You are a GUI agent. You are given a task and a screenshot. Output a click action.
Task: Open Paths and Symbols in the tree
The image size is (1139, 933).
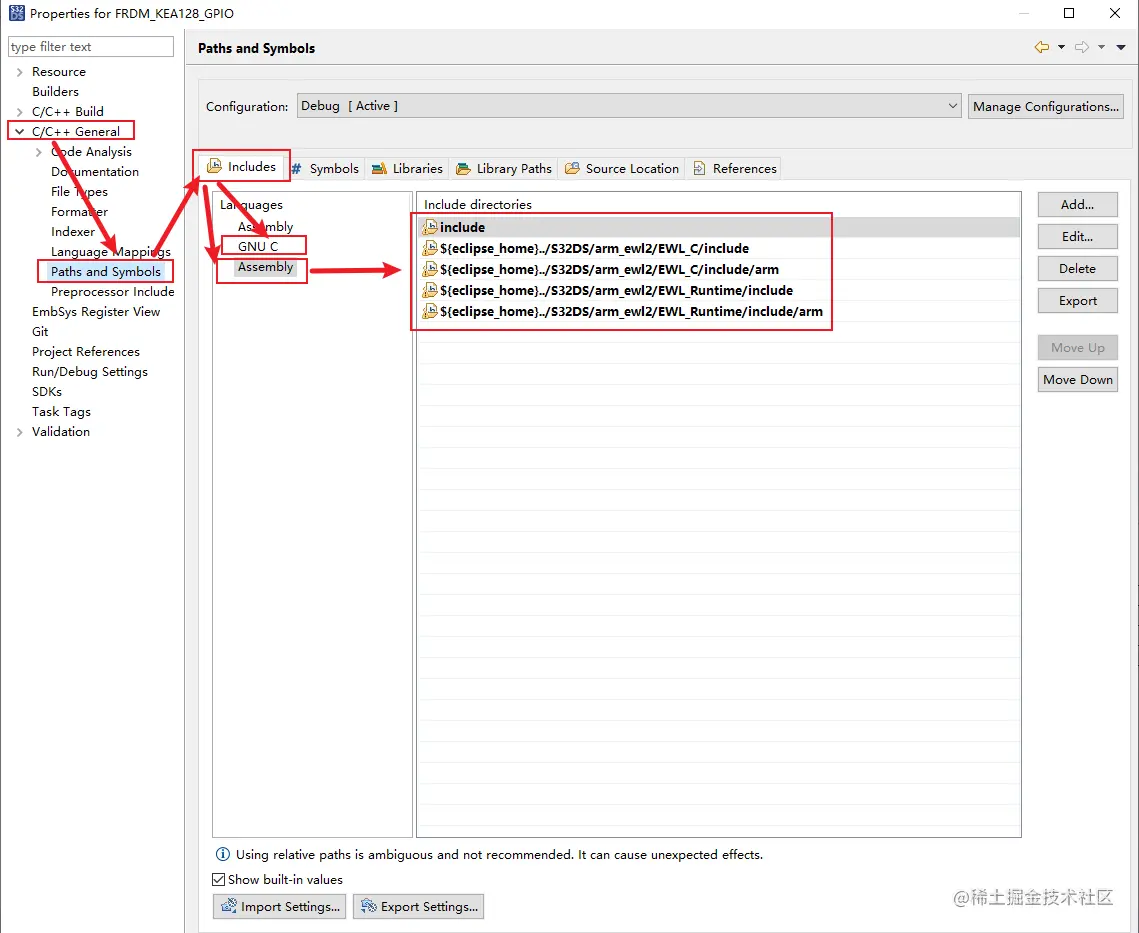pos(105,272)
